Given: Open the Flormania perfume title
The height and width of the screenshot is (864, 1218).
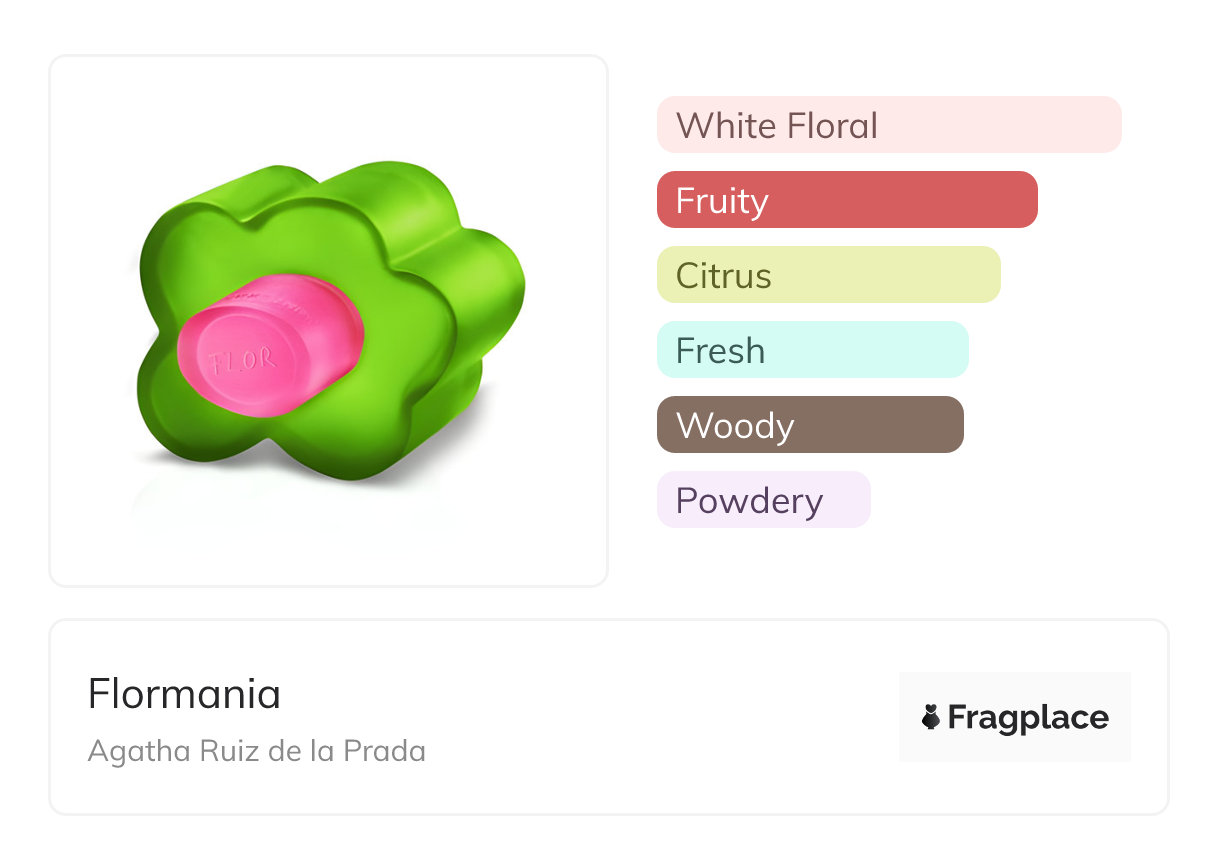Looking at the screenshot, I should pyautogui.click(x=184, y=694).
